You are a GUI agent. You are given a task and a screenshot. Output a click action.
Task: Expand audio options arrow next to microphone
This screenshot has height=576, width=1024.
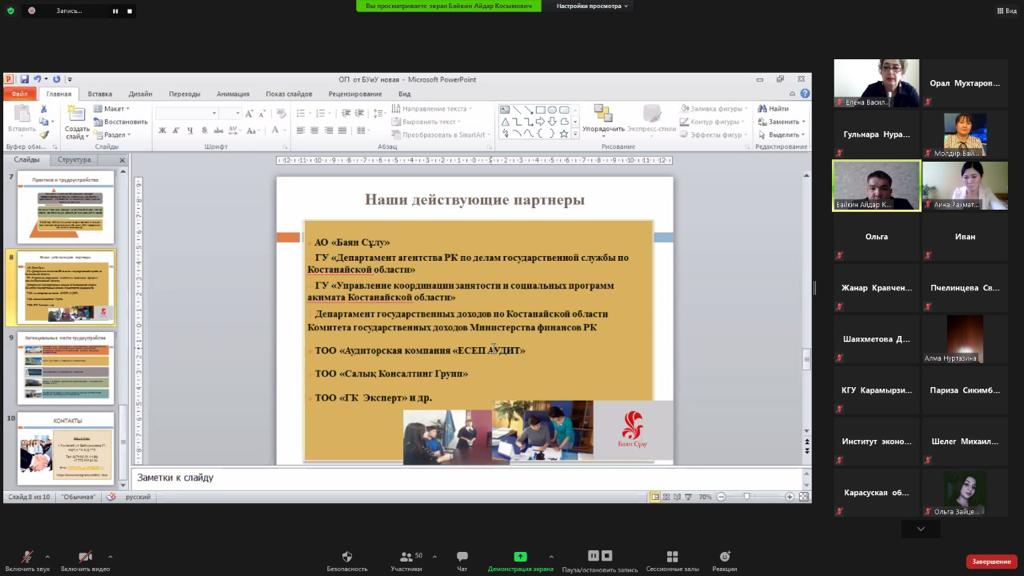(x=47, y=556)
